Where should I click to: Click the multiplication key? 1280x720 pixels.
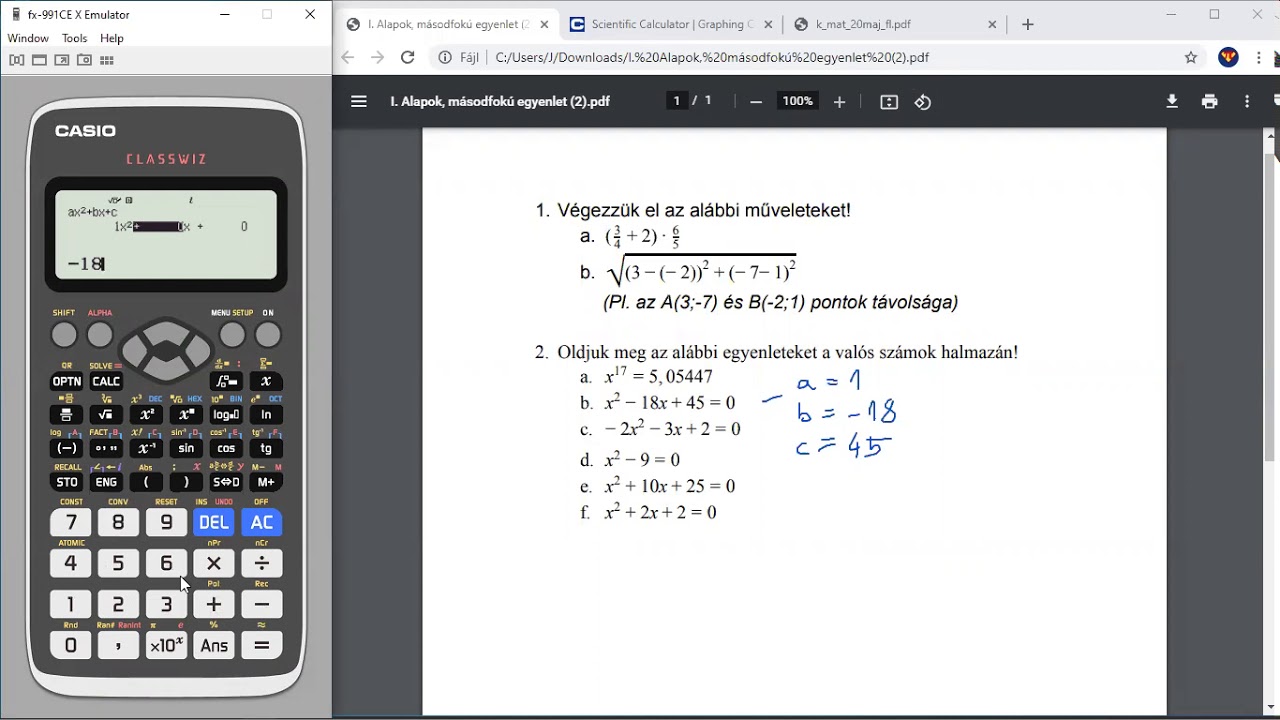click(214, 563)
